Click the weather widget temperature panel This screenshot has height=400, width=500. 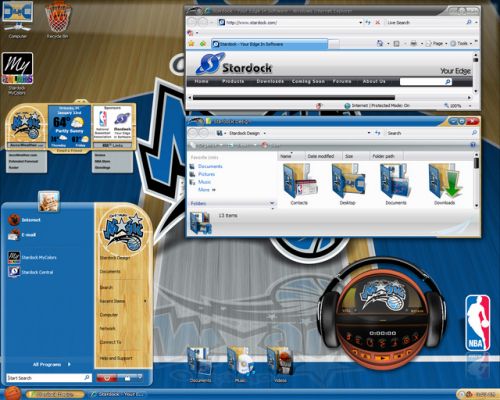pyautogui.click(x=69, y=127)
